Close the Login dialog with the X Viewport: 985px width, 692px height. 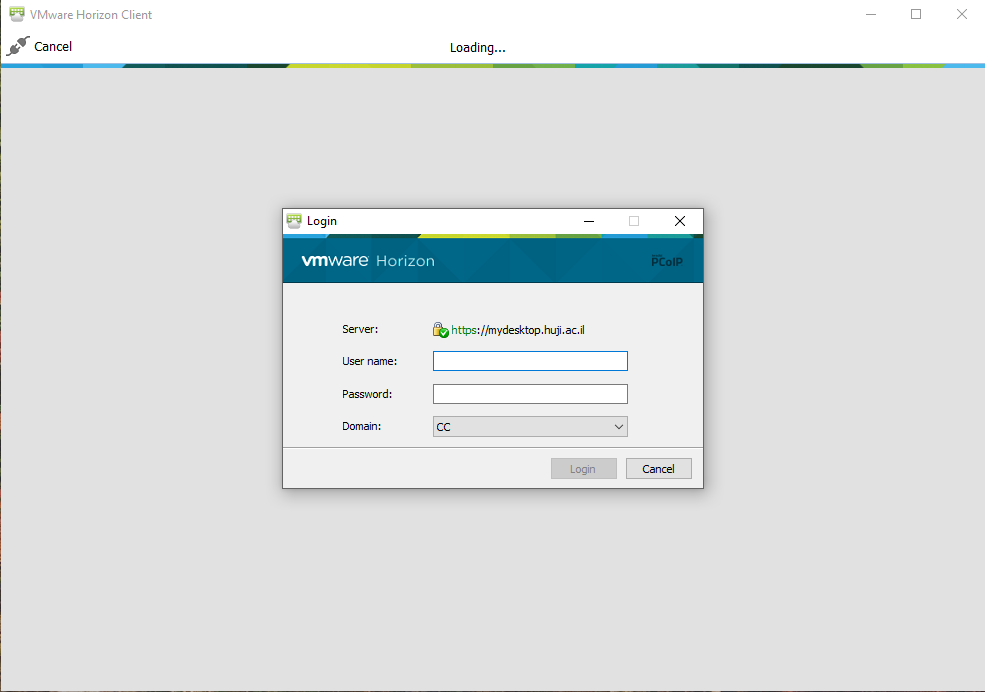(x=680, y=221)
